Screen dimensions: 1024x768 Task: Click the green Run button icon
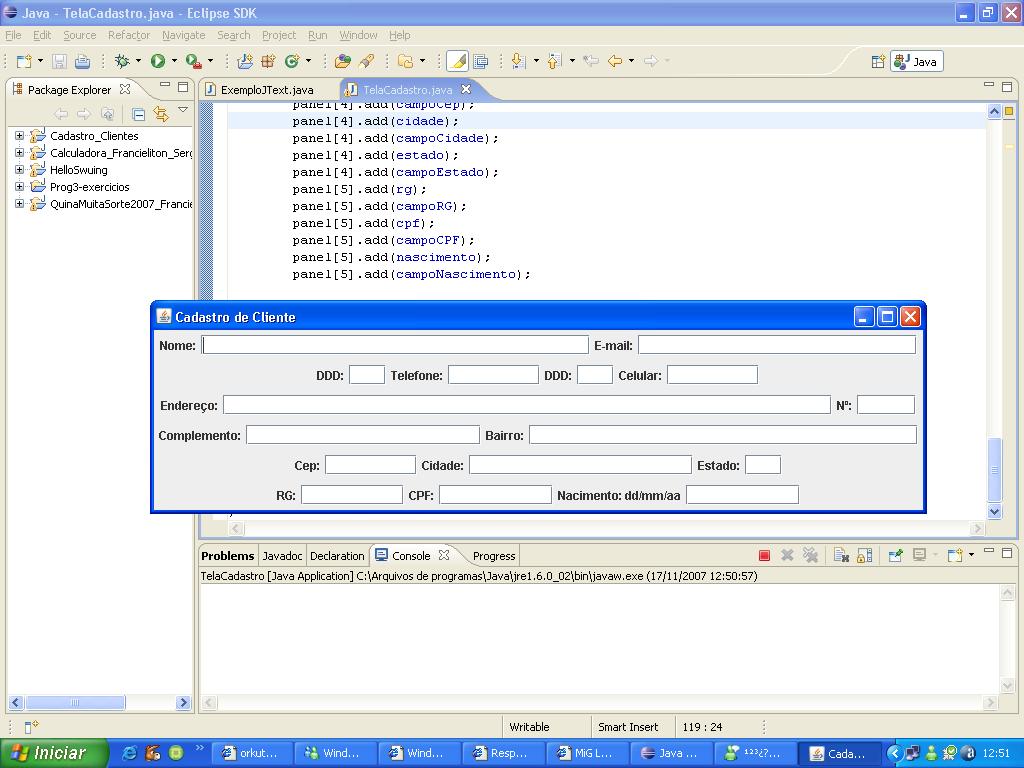[158, 61]
